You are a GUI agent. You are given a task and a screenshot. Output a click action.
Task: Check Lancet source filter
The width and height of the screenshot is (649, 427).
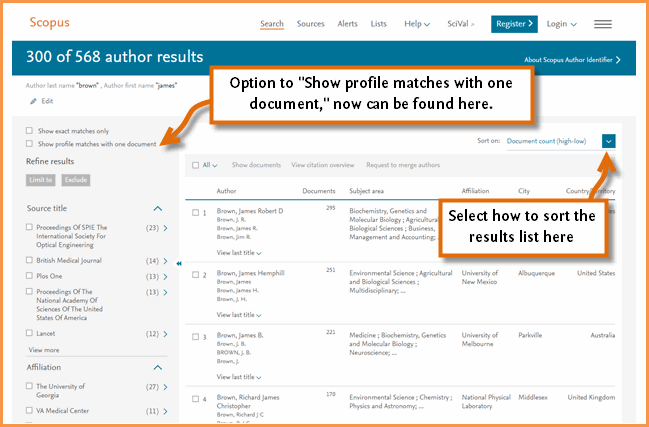click(29, 333)
